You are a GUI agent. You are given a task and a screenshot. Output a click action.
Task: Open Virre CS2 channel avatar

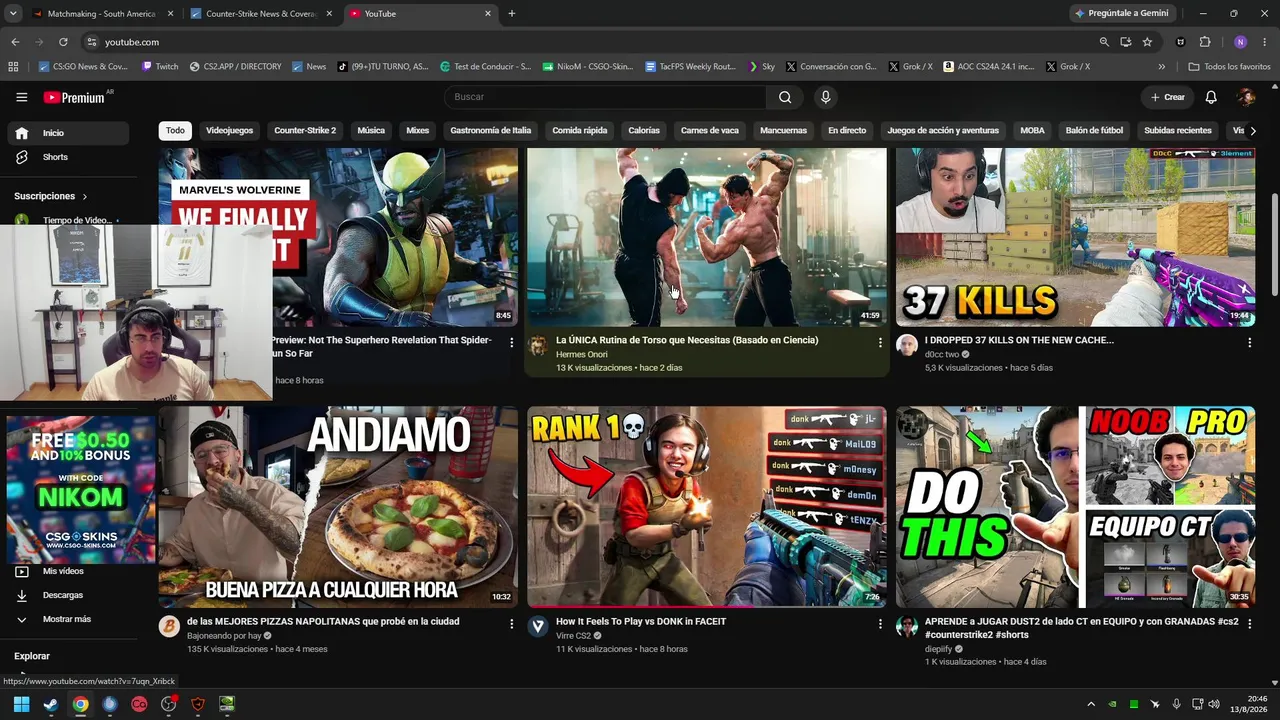[538, 627]
